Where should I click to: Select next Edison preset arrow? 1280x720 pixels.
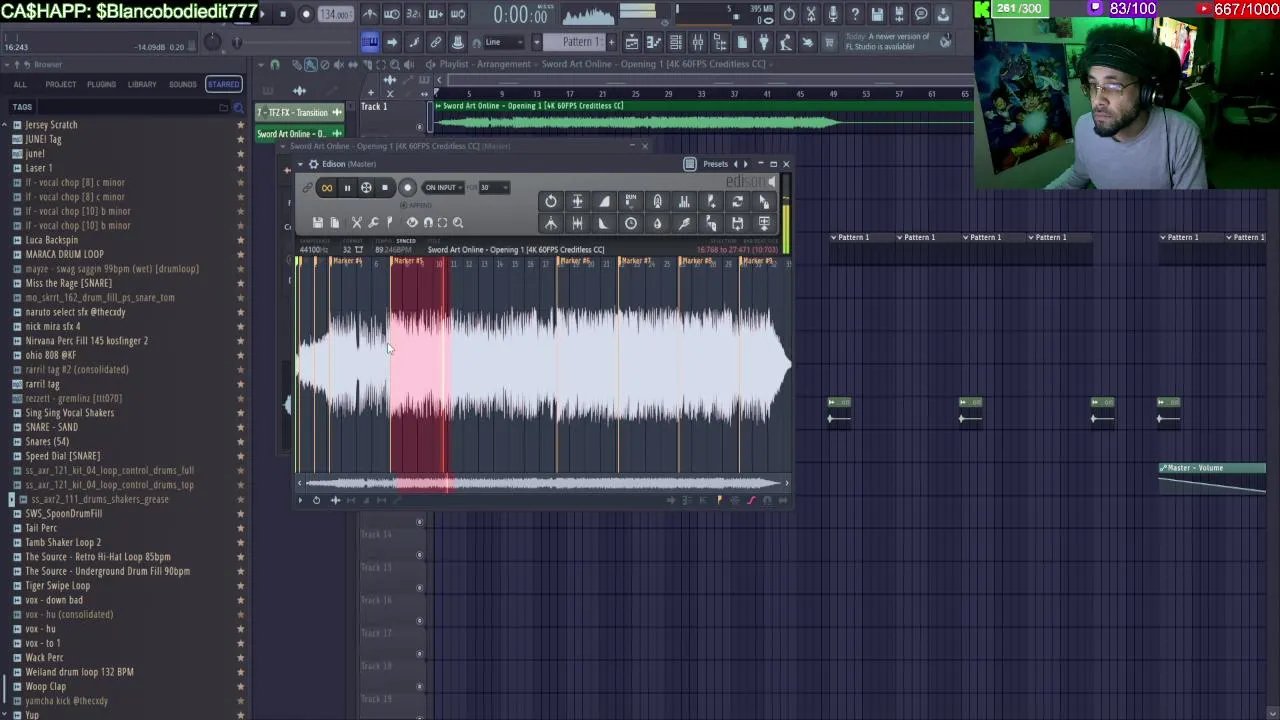pos(746,164)
